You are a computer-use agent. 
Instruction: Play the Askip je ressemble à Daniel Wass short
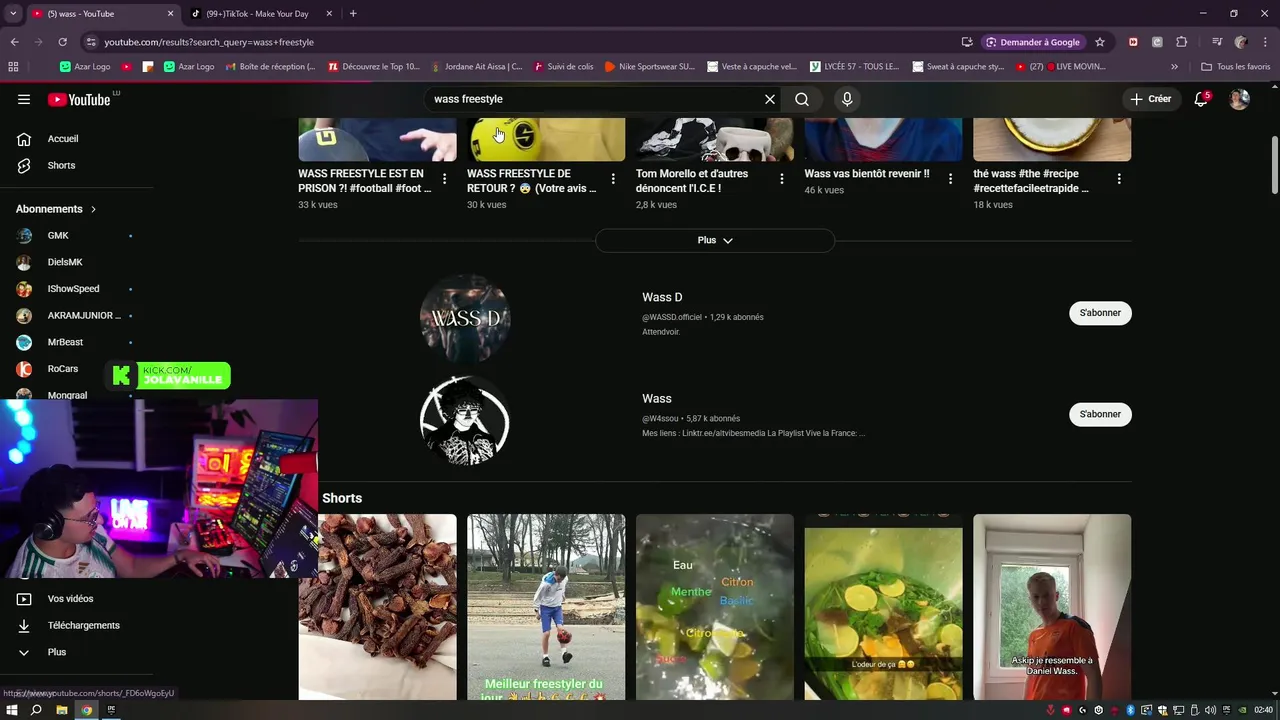[x=1052, y=607]
